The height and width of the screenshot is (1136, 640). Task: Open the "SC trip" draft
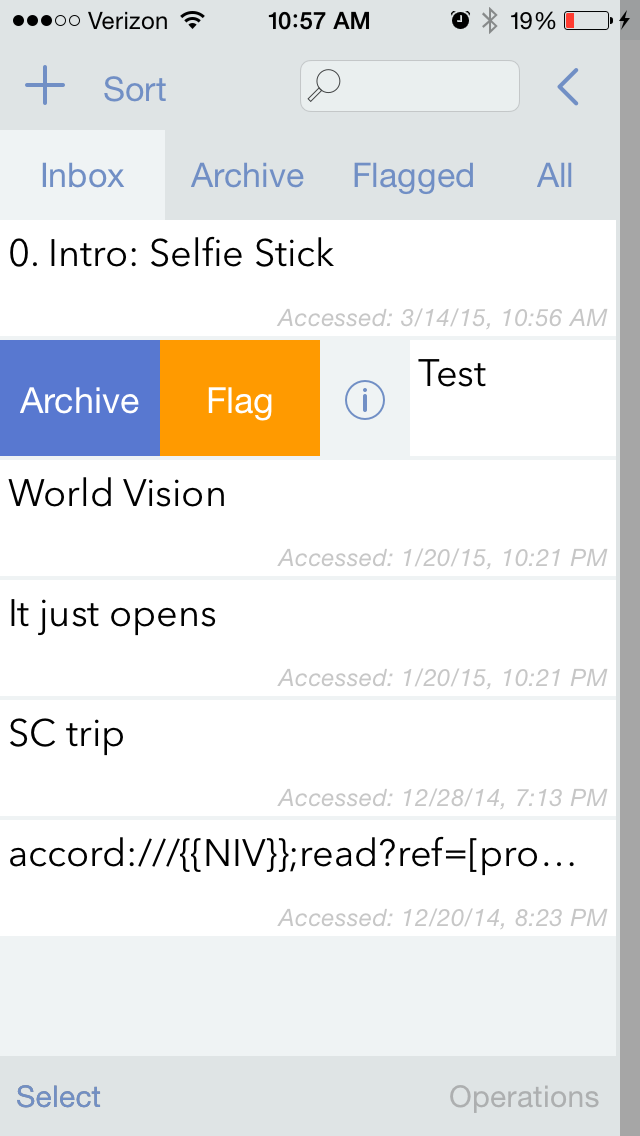click(308, 756)
